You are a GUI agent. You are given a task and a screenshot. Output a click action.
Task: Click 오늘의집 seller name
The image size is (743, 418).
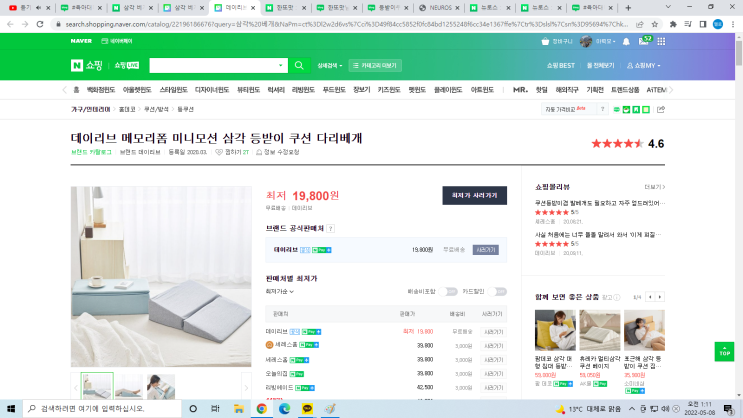tap(276, 373)
